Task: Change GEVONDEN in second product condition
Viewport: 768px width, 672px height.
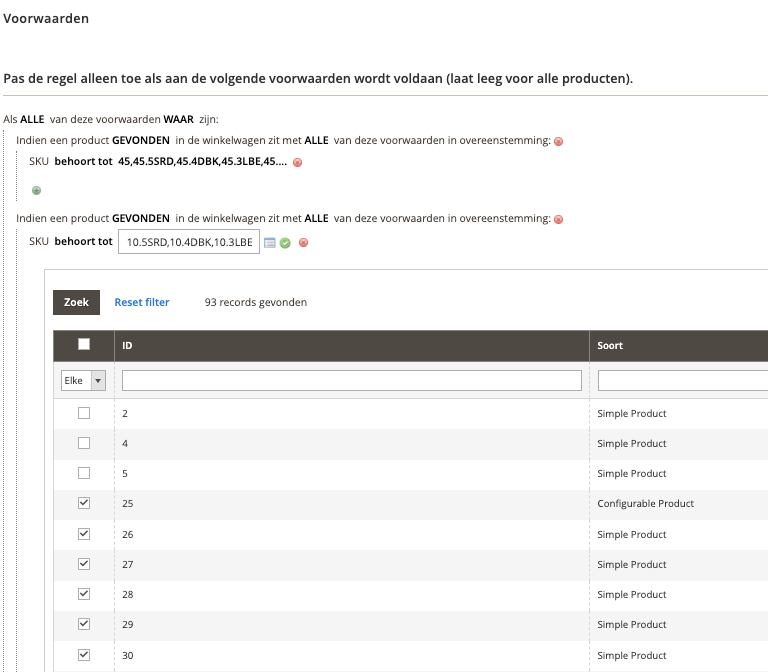Action: click(x=141, y=218)
